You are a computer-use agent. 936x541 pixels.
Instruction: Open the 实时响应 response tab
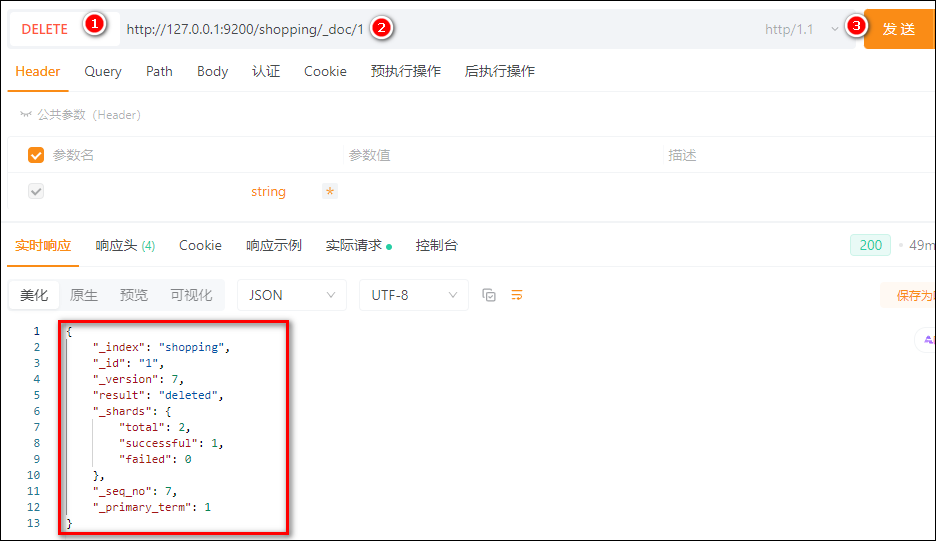pyautogui.click(x=43, y=245)
